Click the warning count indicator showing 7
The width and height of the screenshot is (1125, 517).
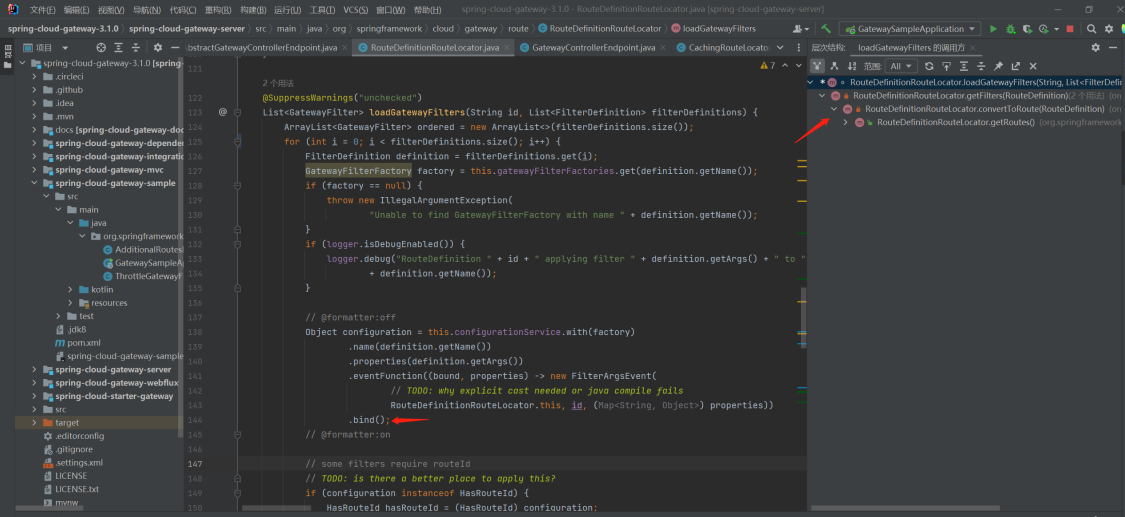[x=768, y=65]
